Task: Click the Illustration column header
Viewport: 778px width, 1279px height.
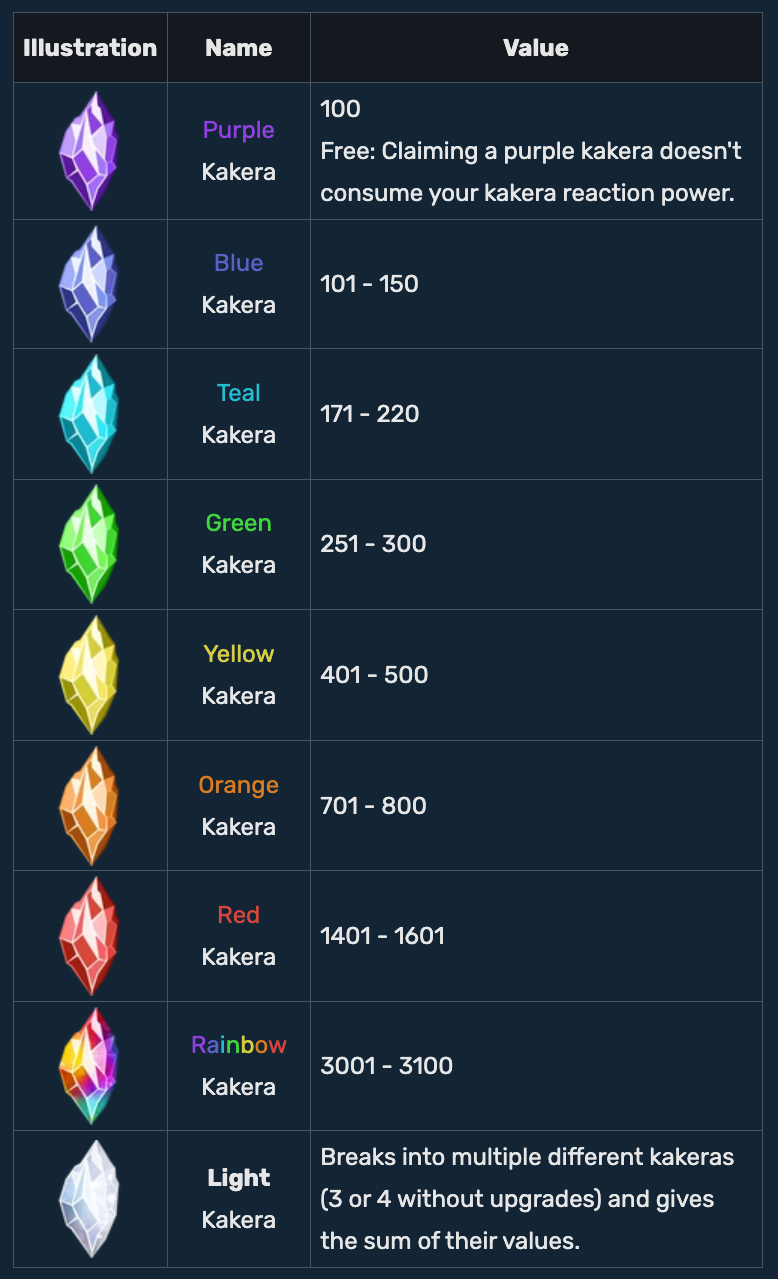Action: pyautogui.click(x=90, y=48)
